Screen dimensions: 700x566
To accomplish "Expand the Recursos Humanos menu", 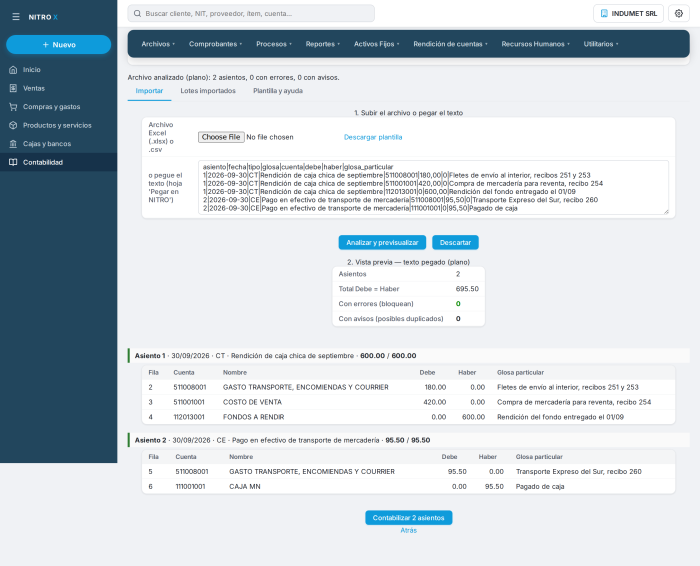I will point(535,44).
